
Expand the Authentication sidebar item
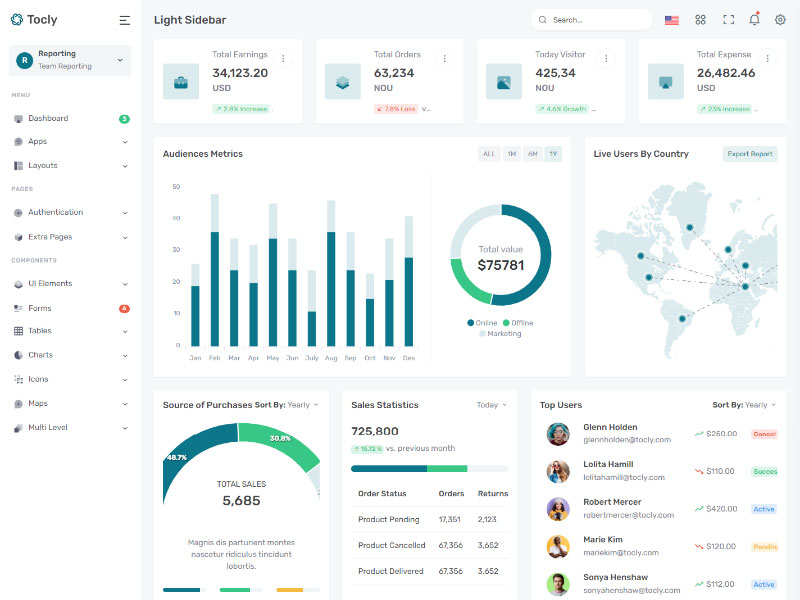click(x=56, y=212)
